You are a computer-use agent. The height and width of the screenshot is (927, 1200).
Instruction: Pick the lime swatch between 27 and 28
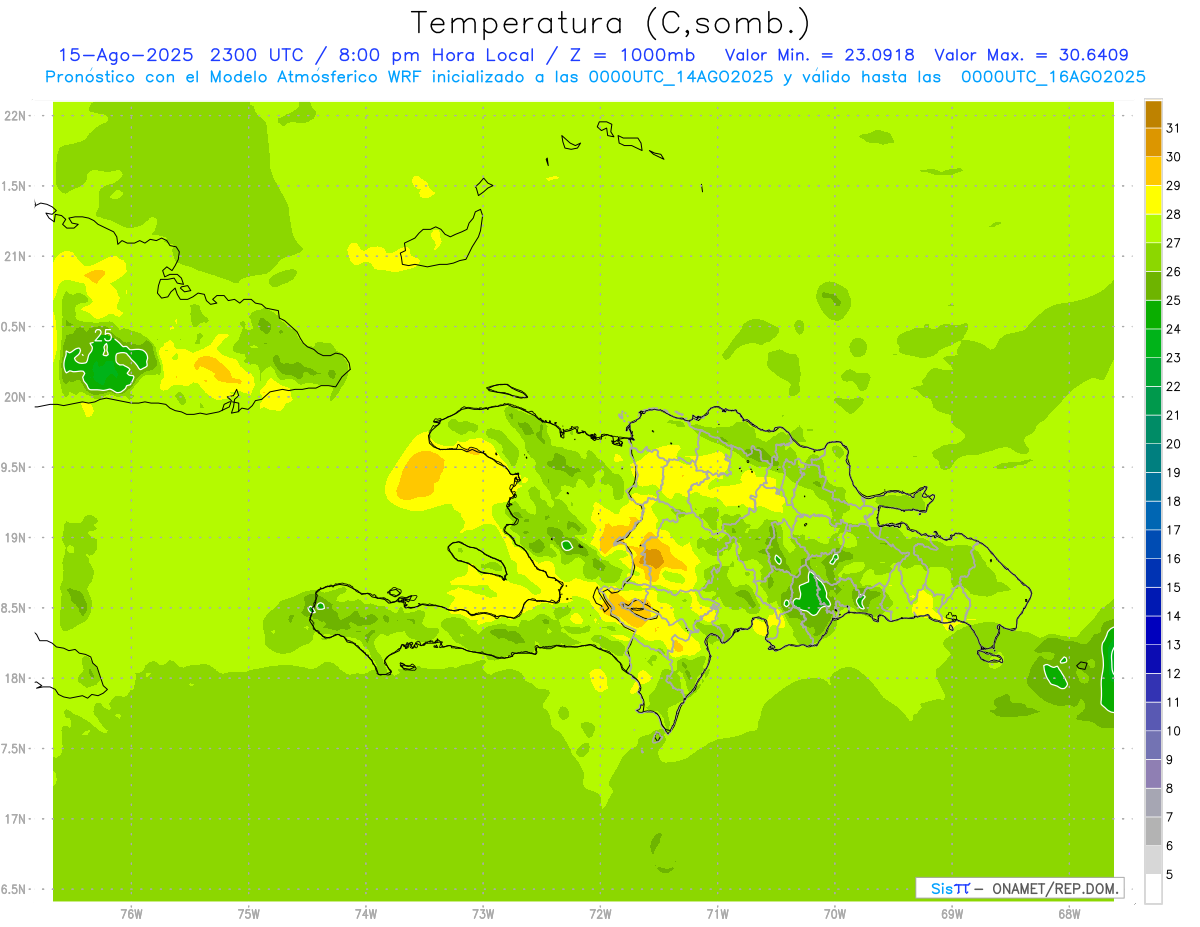click(x=1153, y=228)
